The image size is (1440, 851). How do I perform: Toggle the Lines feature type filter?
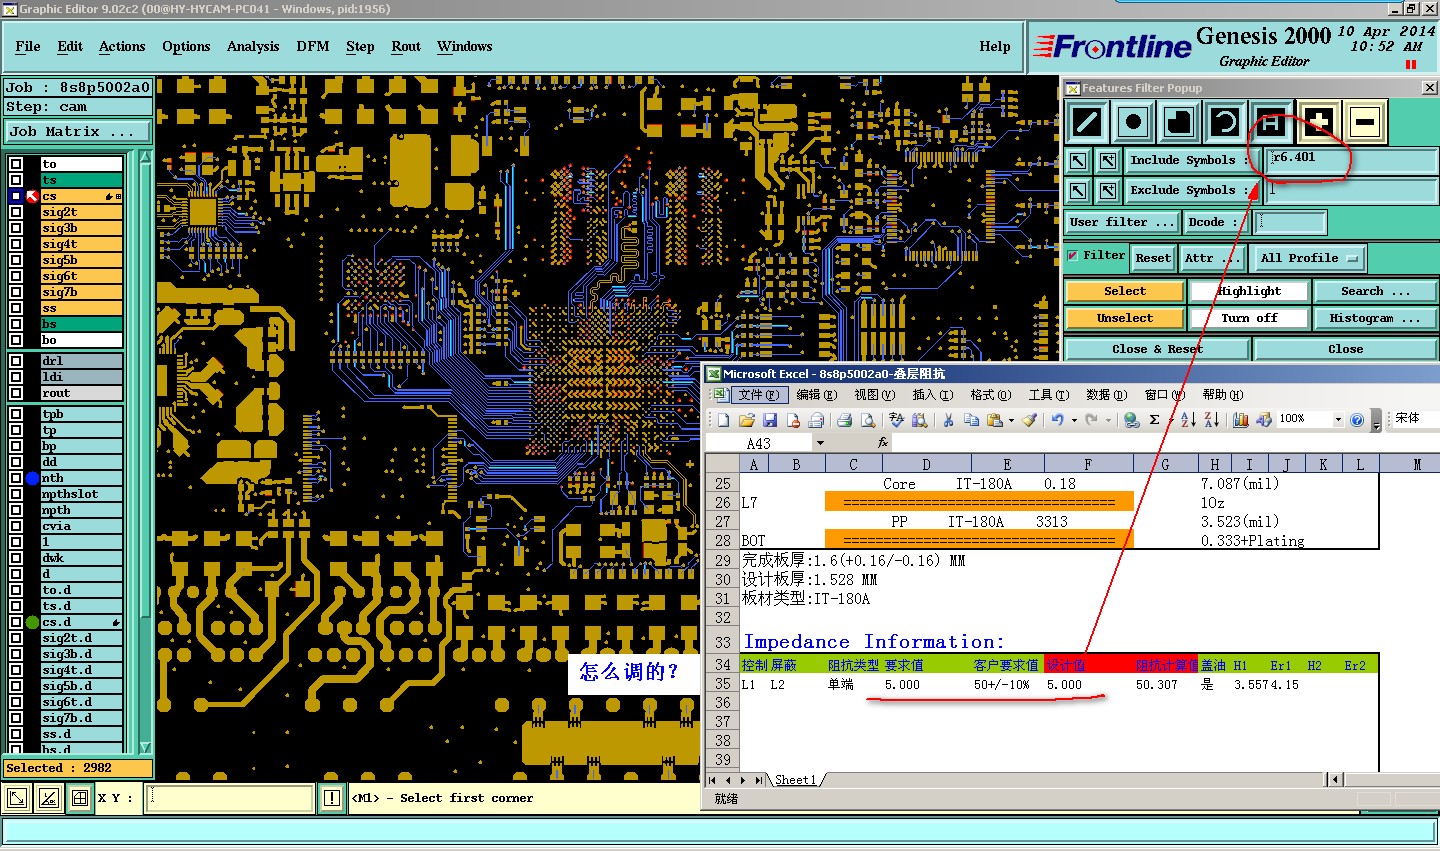coord(1087,123)
